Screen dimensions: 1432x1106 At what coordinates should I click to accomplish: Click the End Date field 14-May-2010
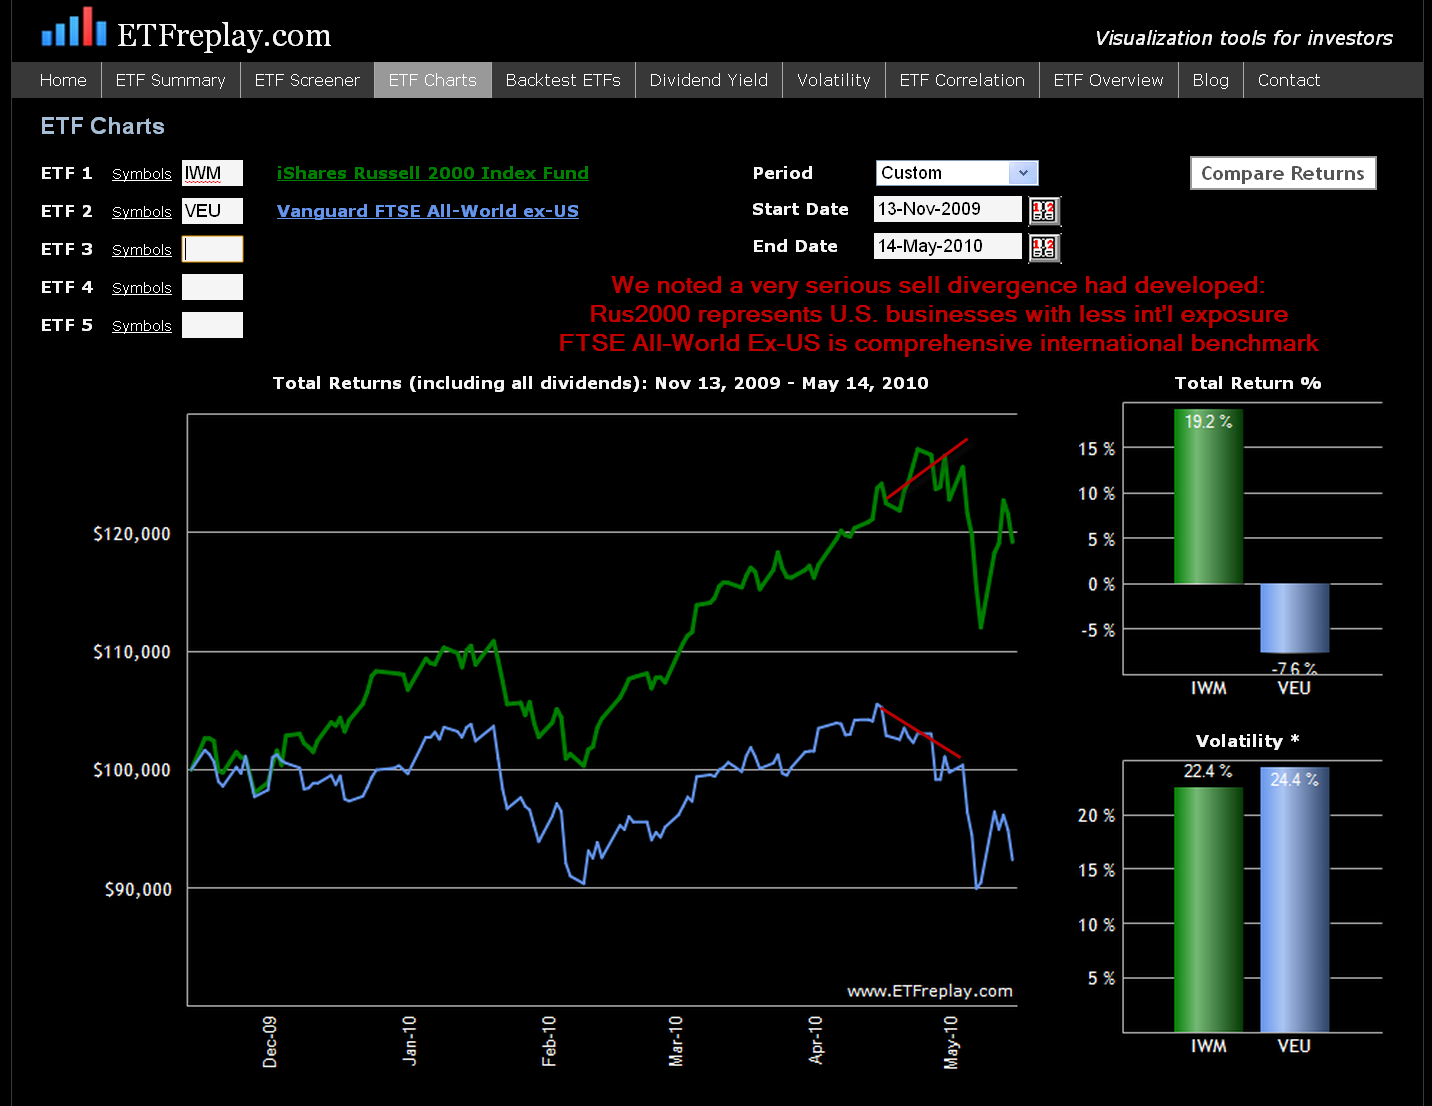tap(948, 246)
